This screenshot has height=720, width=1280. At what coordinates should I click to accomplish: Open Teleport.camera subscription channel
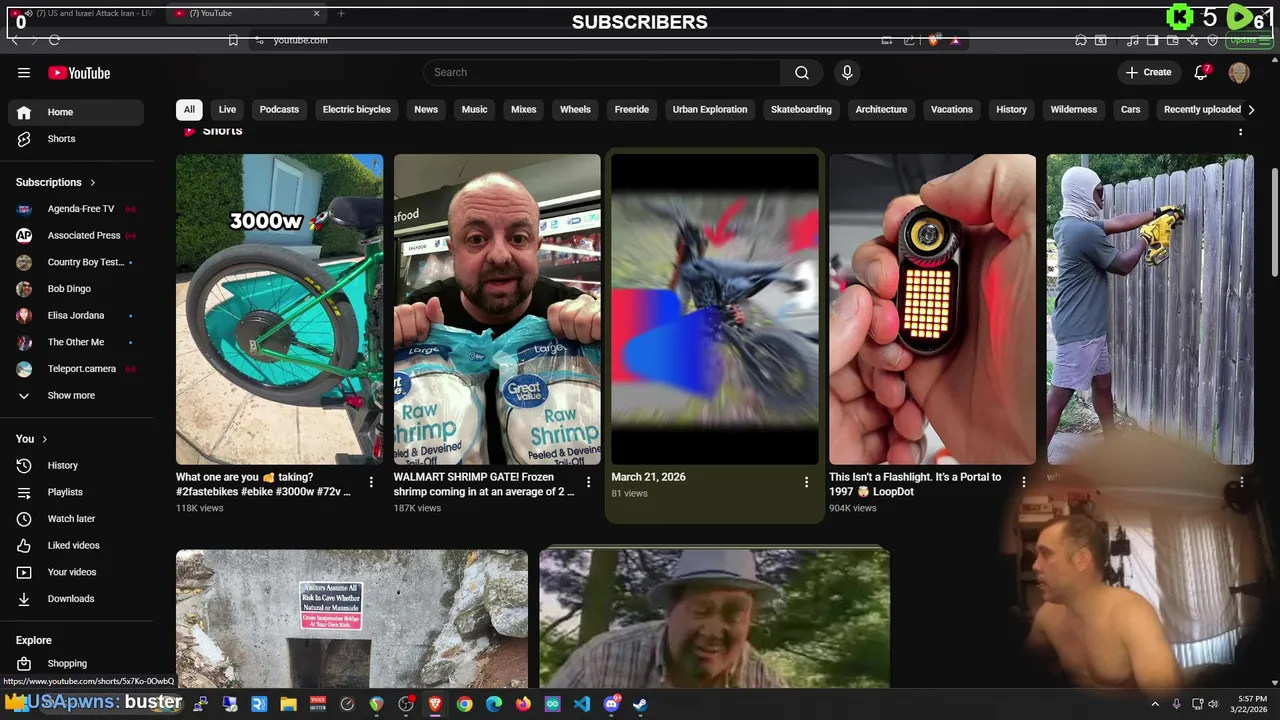[76, 369]
